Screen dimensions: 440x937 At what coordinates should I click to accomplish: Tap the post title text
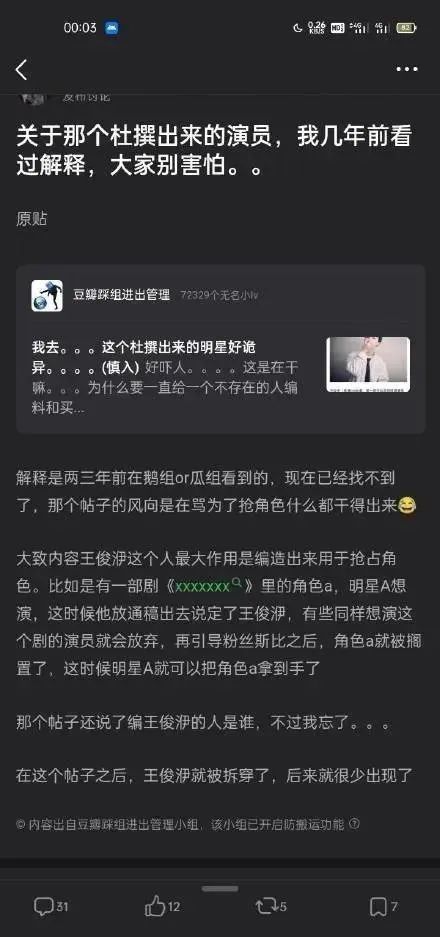[x=214, y=152]
